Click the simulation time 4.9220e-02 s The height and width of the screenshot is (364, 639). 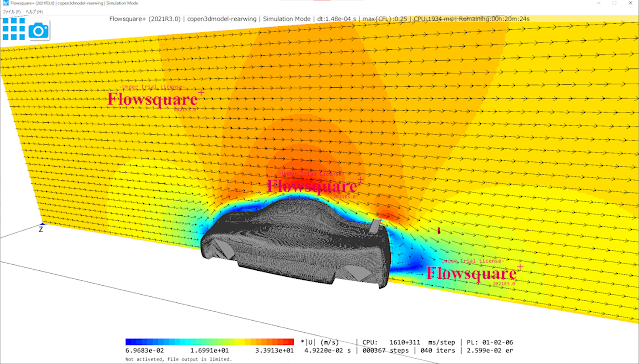327,351
